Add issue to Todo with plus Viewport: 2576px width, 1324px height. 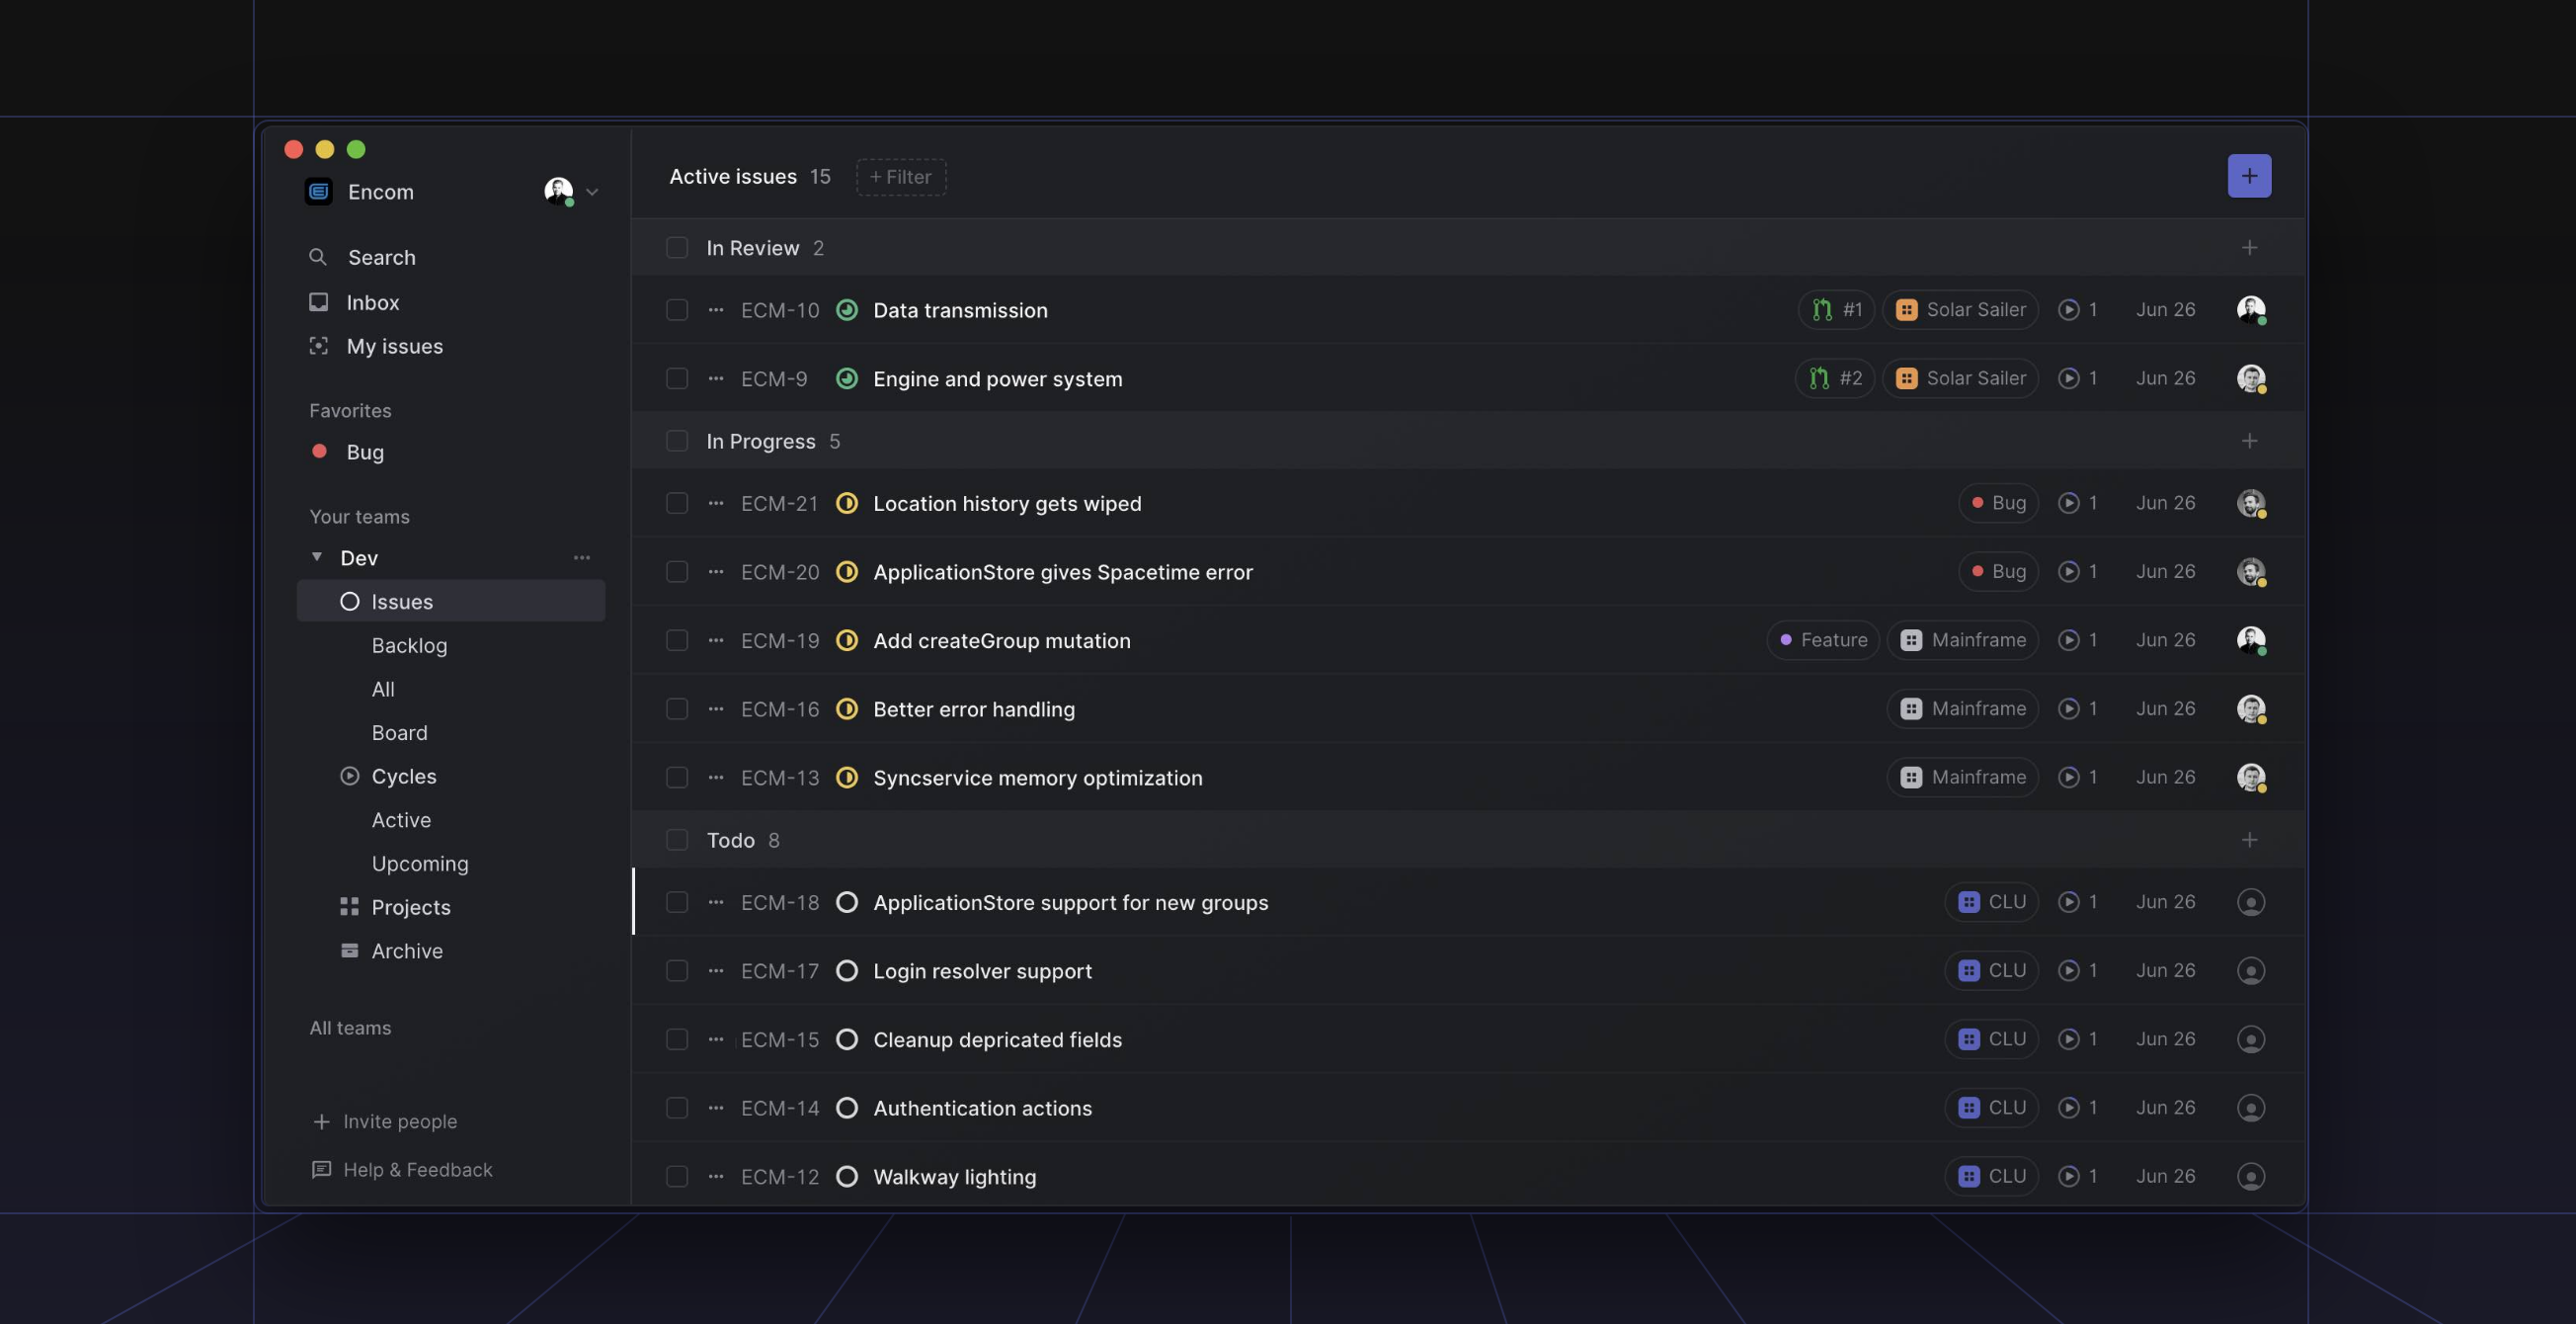click(x=2249, y=840)
